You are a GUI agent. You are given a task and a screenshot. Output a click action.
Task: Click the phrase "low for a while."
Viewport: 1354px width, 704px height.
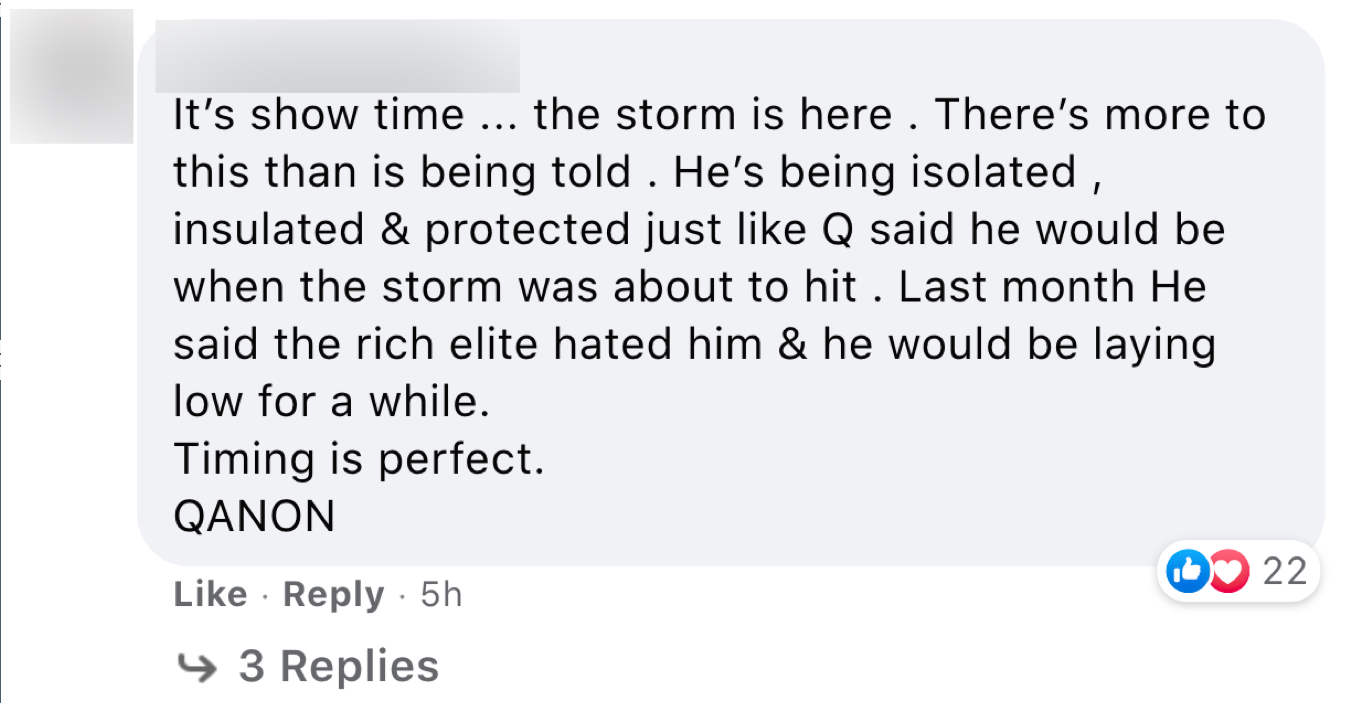(332, 402)
